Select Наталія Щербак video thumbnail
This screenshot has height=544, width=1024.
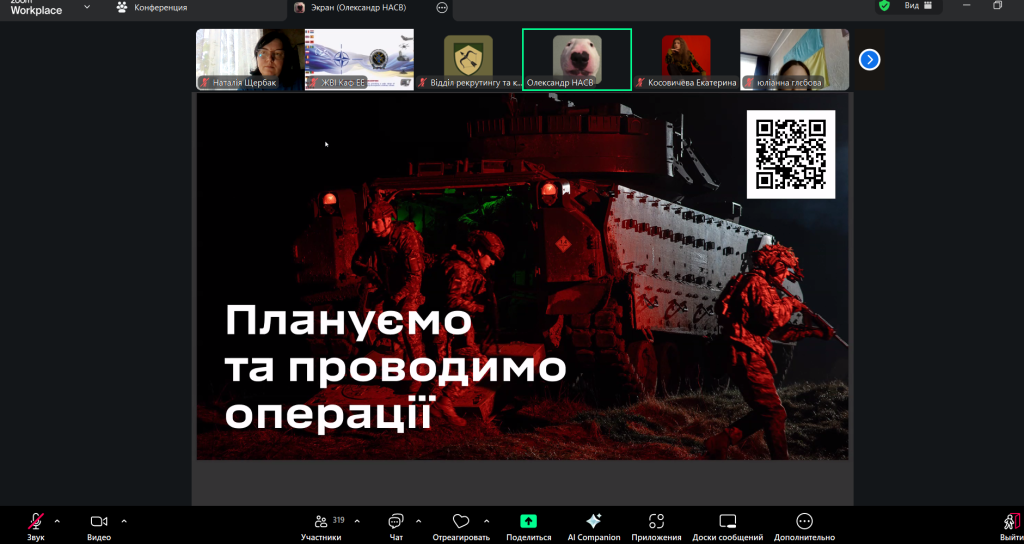click(x=249, y=59)
